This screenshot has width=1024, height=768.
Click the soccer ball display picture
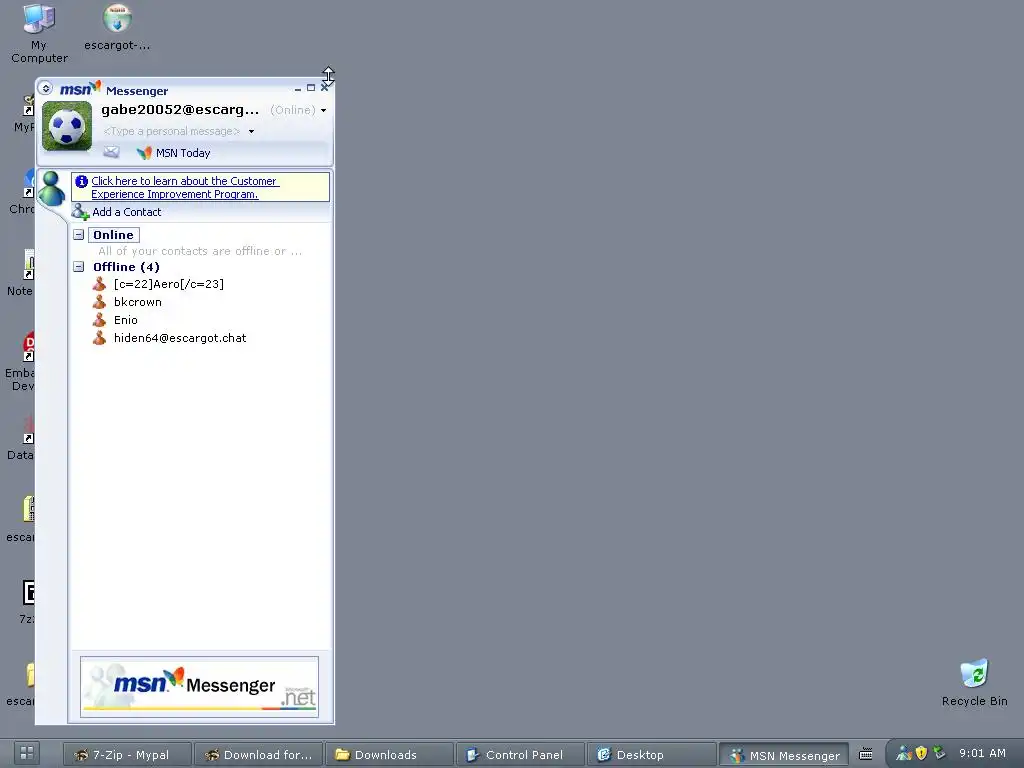pos(67,126)
